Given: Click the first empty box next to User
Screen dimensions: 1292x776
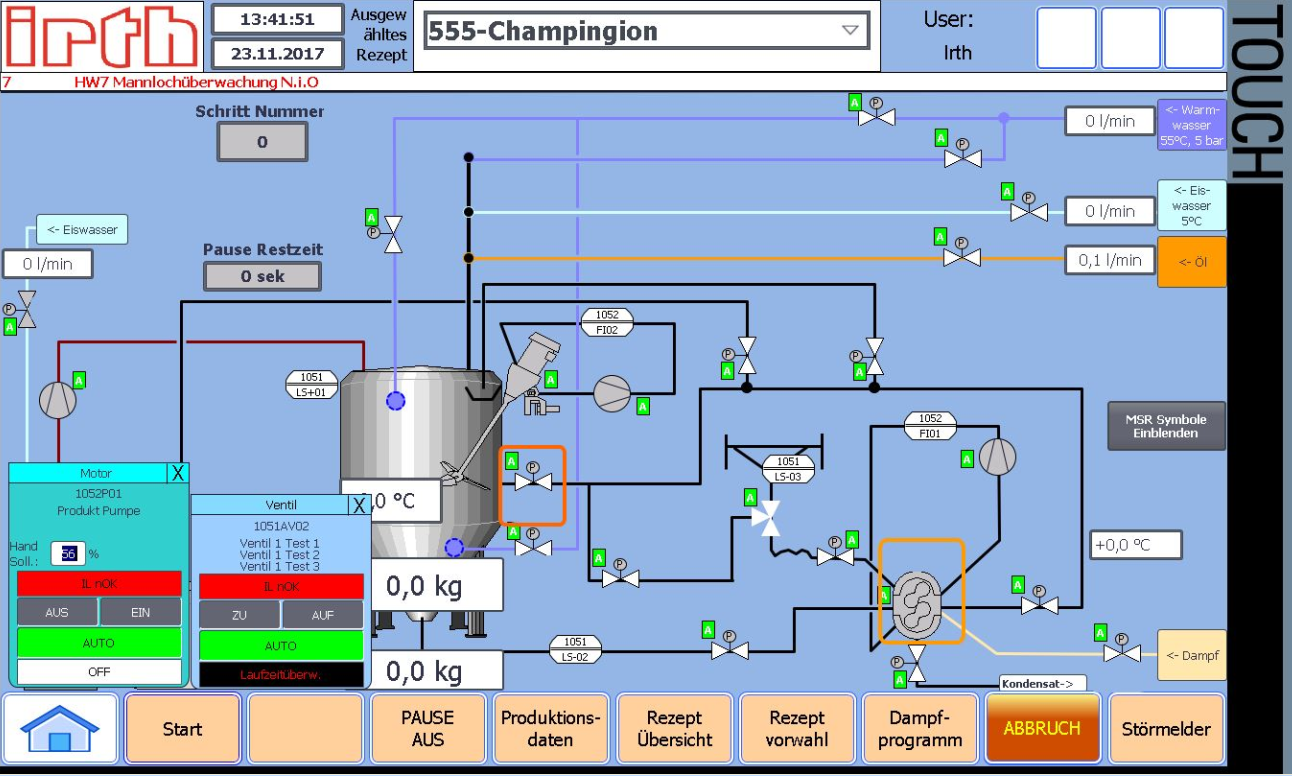Looking at the screenshot, I should click(1066, 38).
